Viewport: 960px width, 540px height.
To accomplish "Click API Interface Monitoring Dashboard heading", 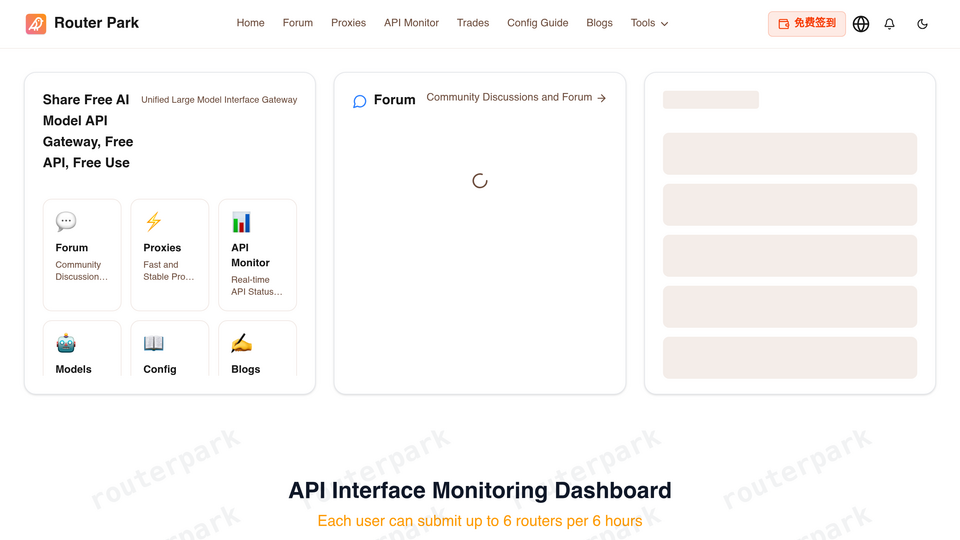I will point(480,490).
